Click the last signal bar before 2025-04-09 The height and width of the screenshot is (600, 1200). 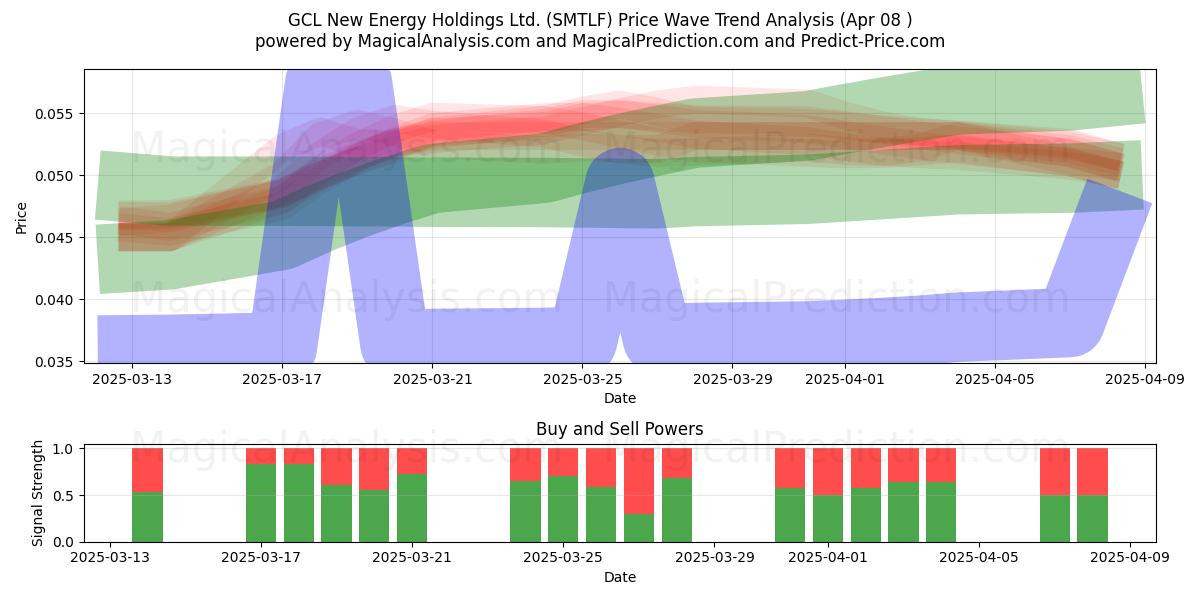pos(1093,495)
